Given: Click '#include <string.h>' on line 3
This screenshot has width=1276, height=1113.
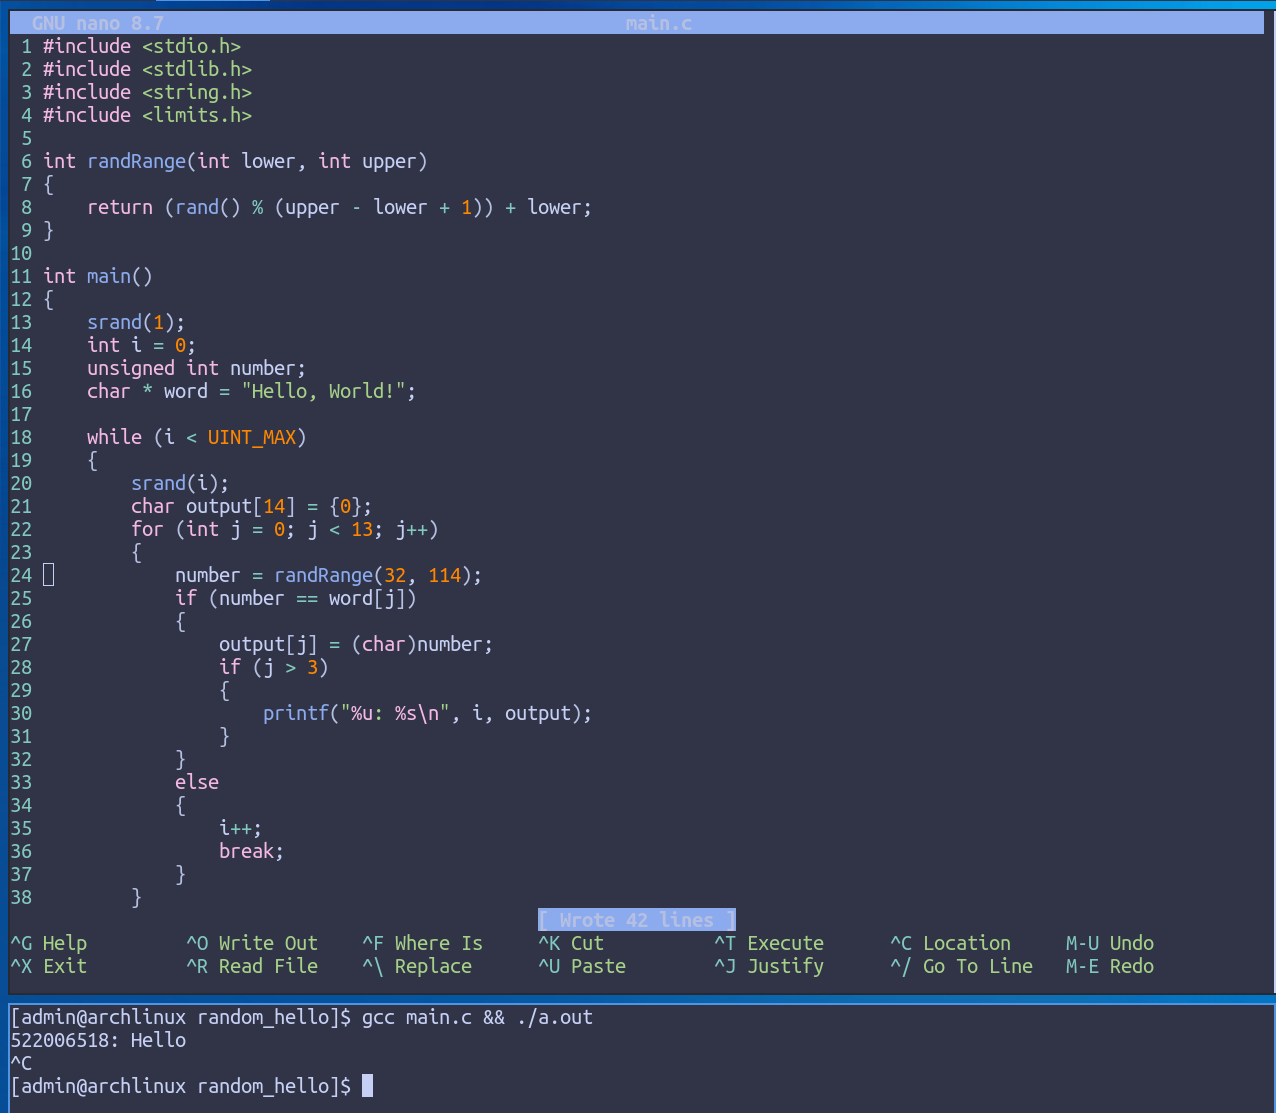Looking at the screenshot, I should pos(147,92).
